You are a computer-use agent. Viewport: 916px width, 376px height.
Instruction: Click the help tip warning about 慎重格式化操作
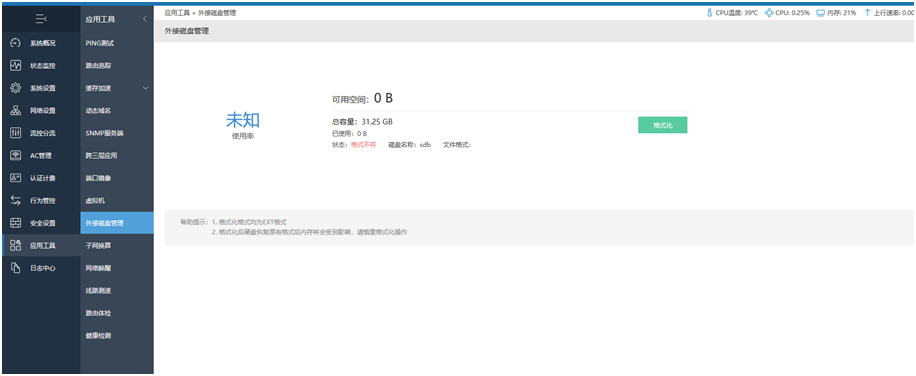click(309, 232)
